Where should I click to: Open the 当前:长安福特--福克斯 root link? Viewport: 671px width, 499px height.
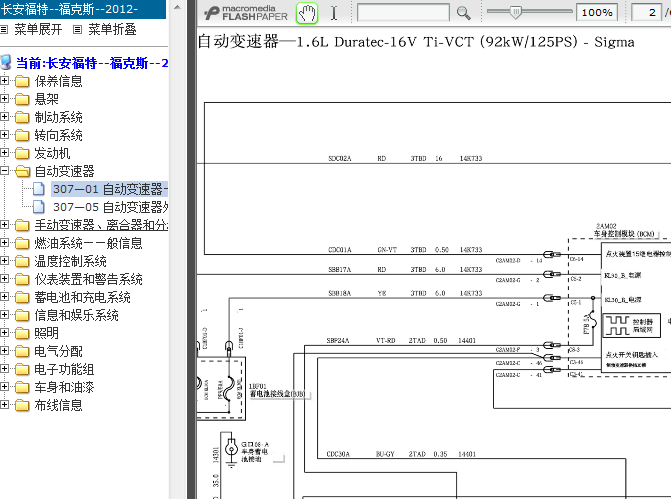(x=92, y=63)
